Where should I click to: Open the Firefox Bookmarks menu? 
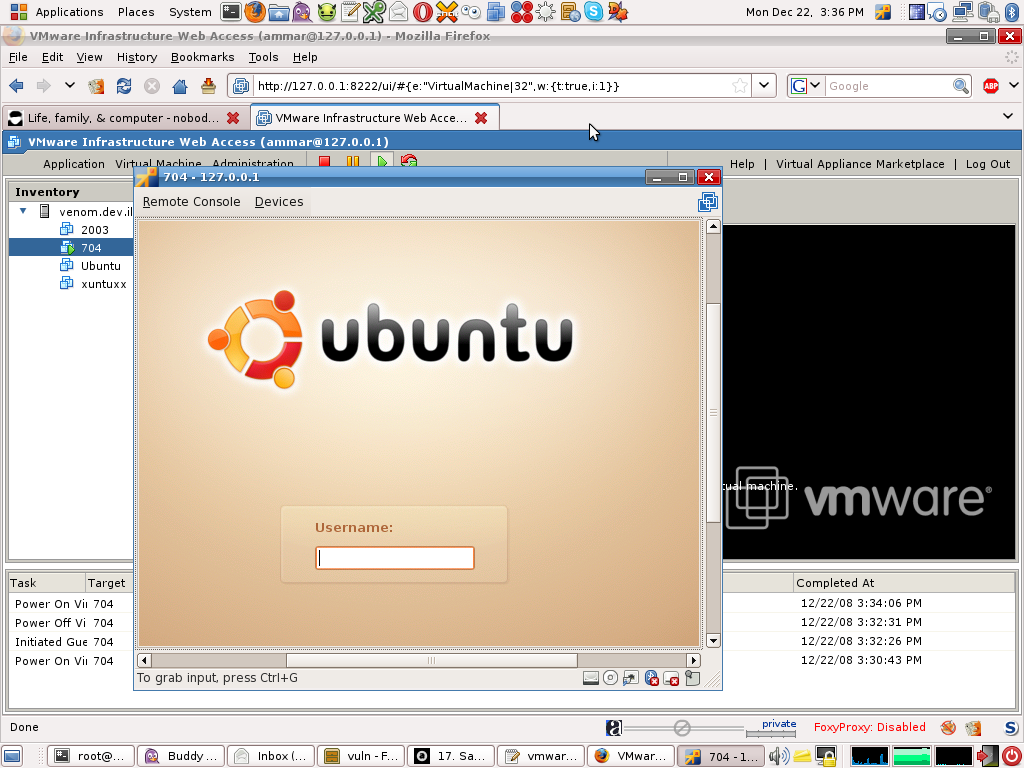click(202, 57)
